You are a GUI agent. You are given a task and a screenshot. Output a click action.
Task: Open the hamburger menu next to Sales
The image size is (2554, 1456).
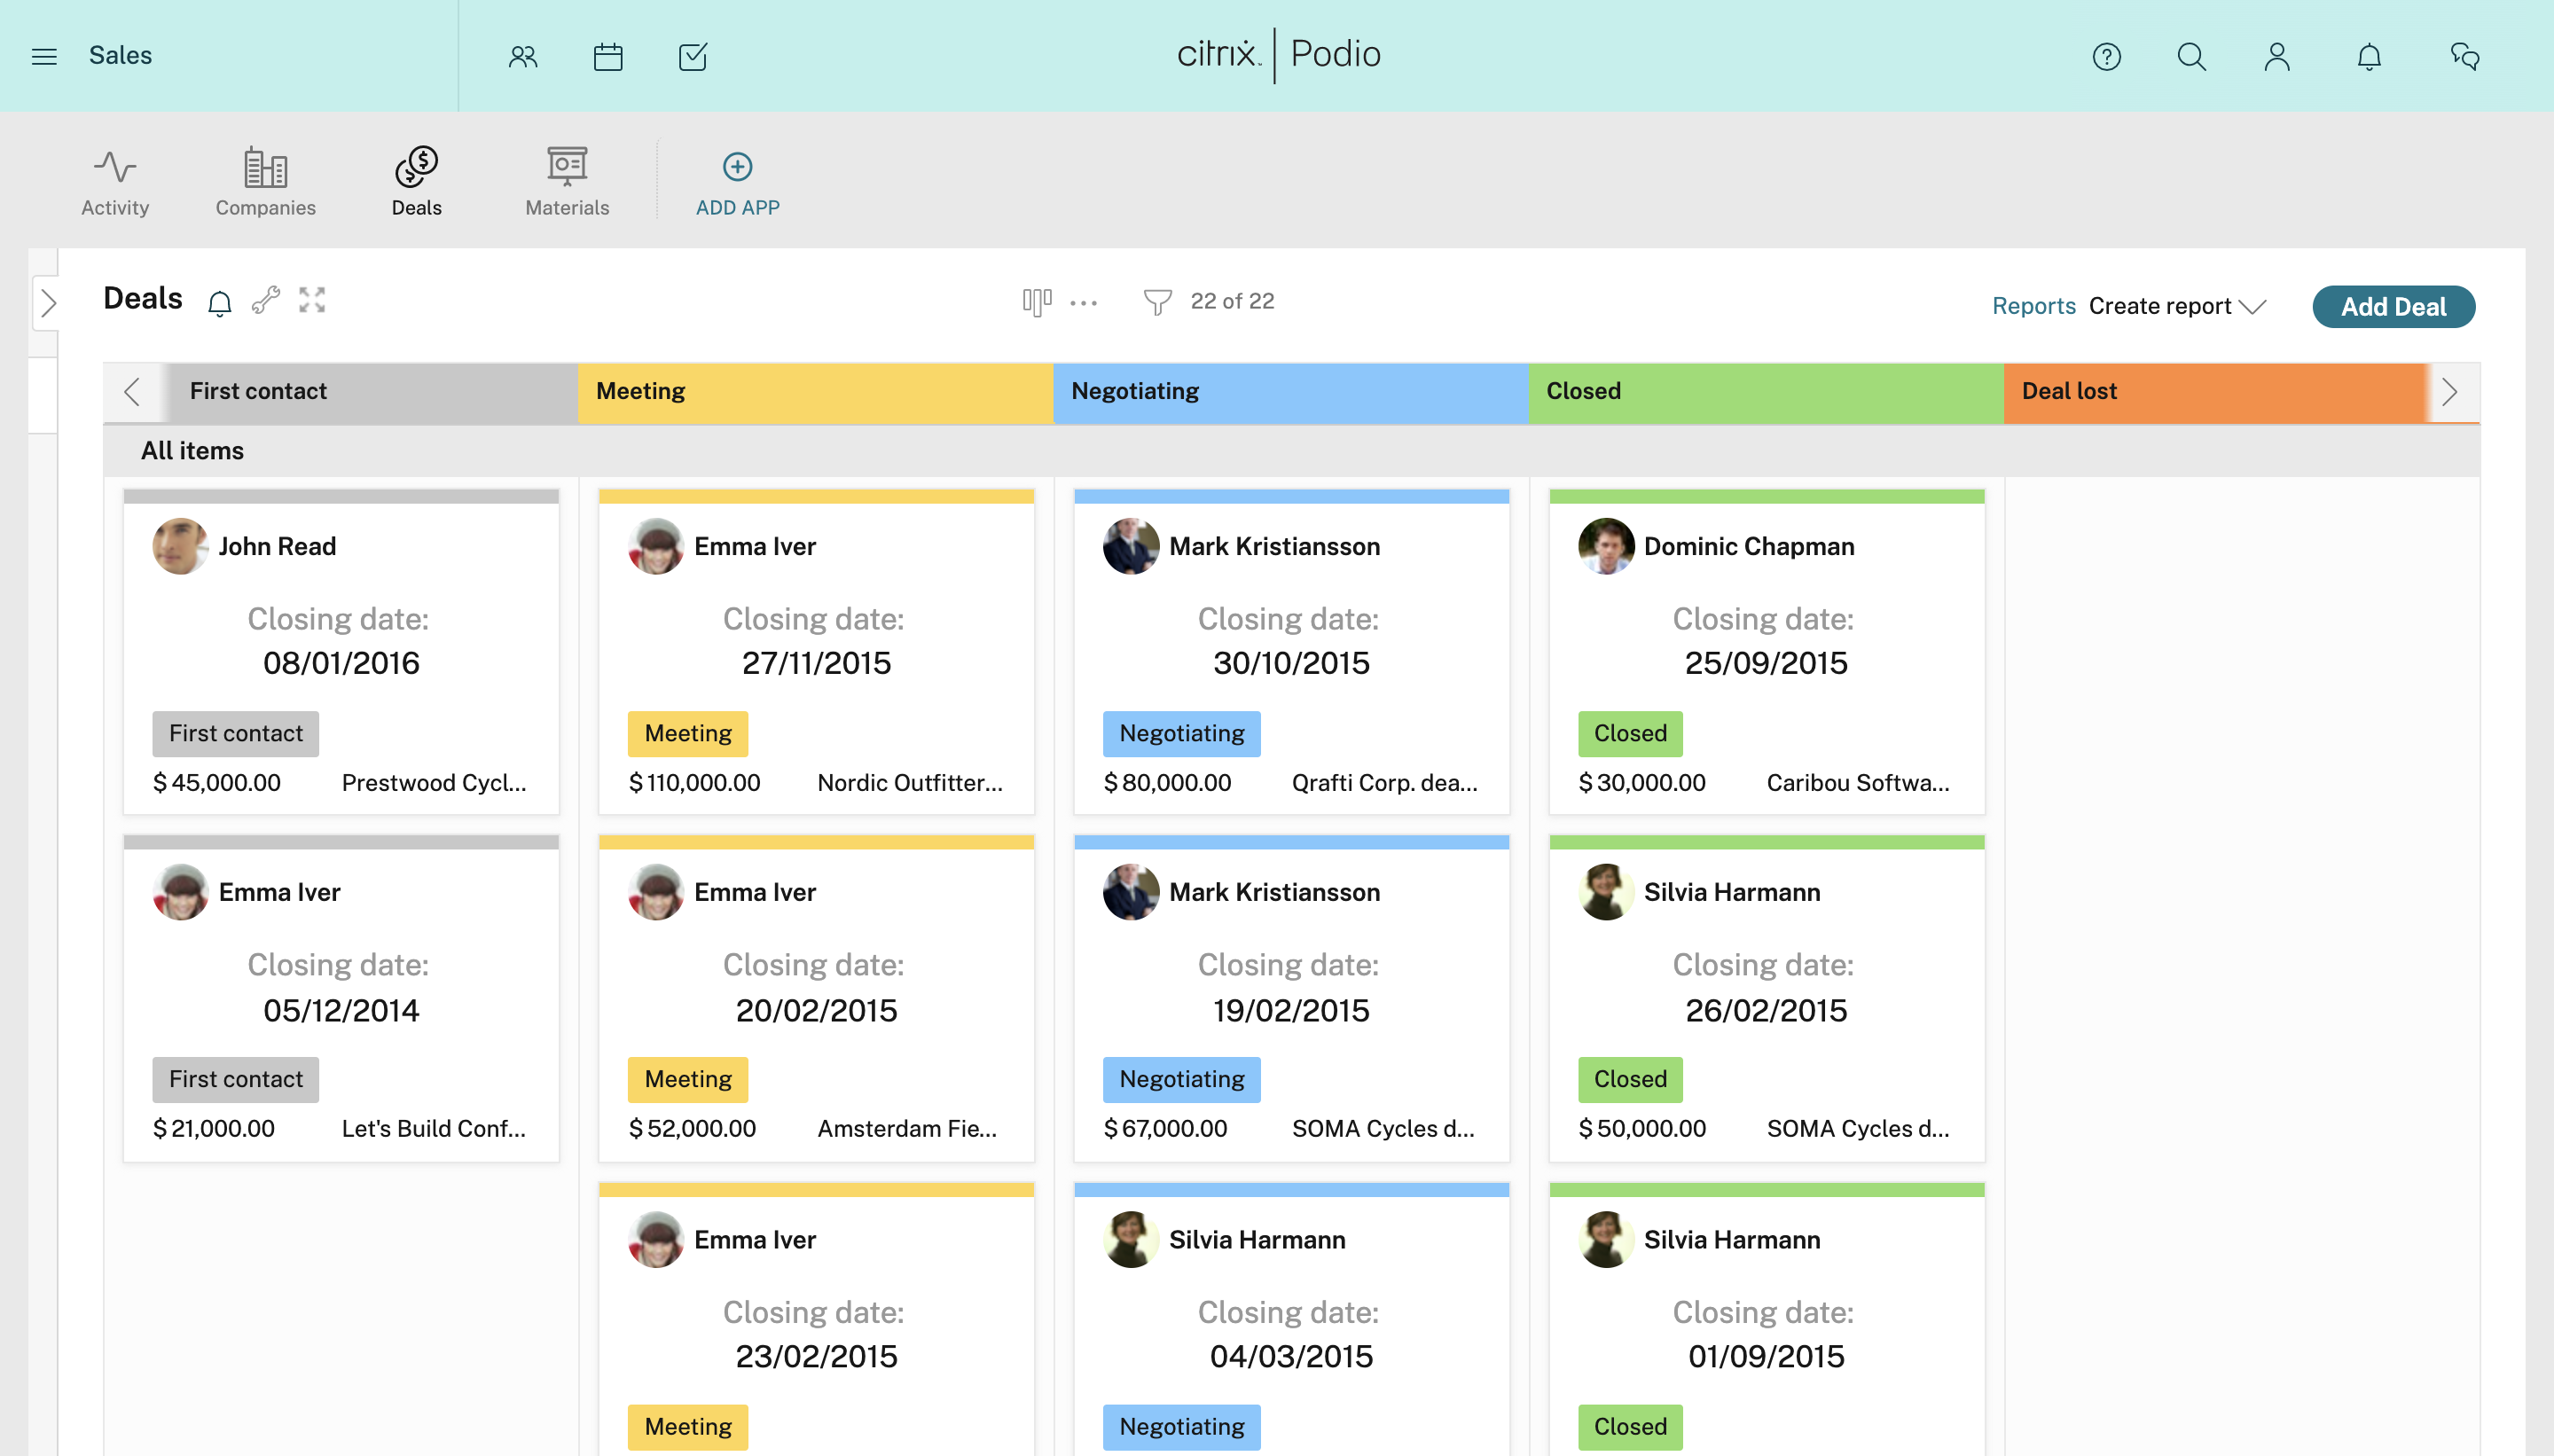click(x=44, y=56)
